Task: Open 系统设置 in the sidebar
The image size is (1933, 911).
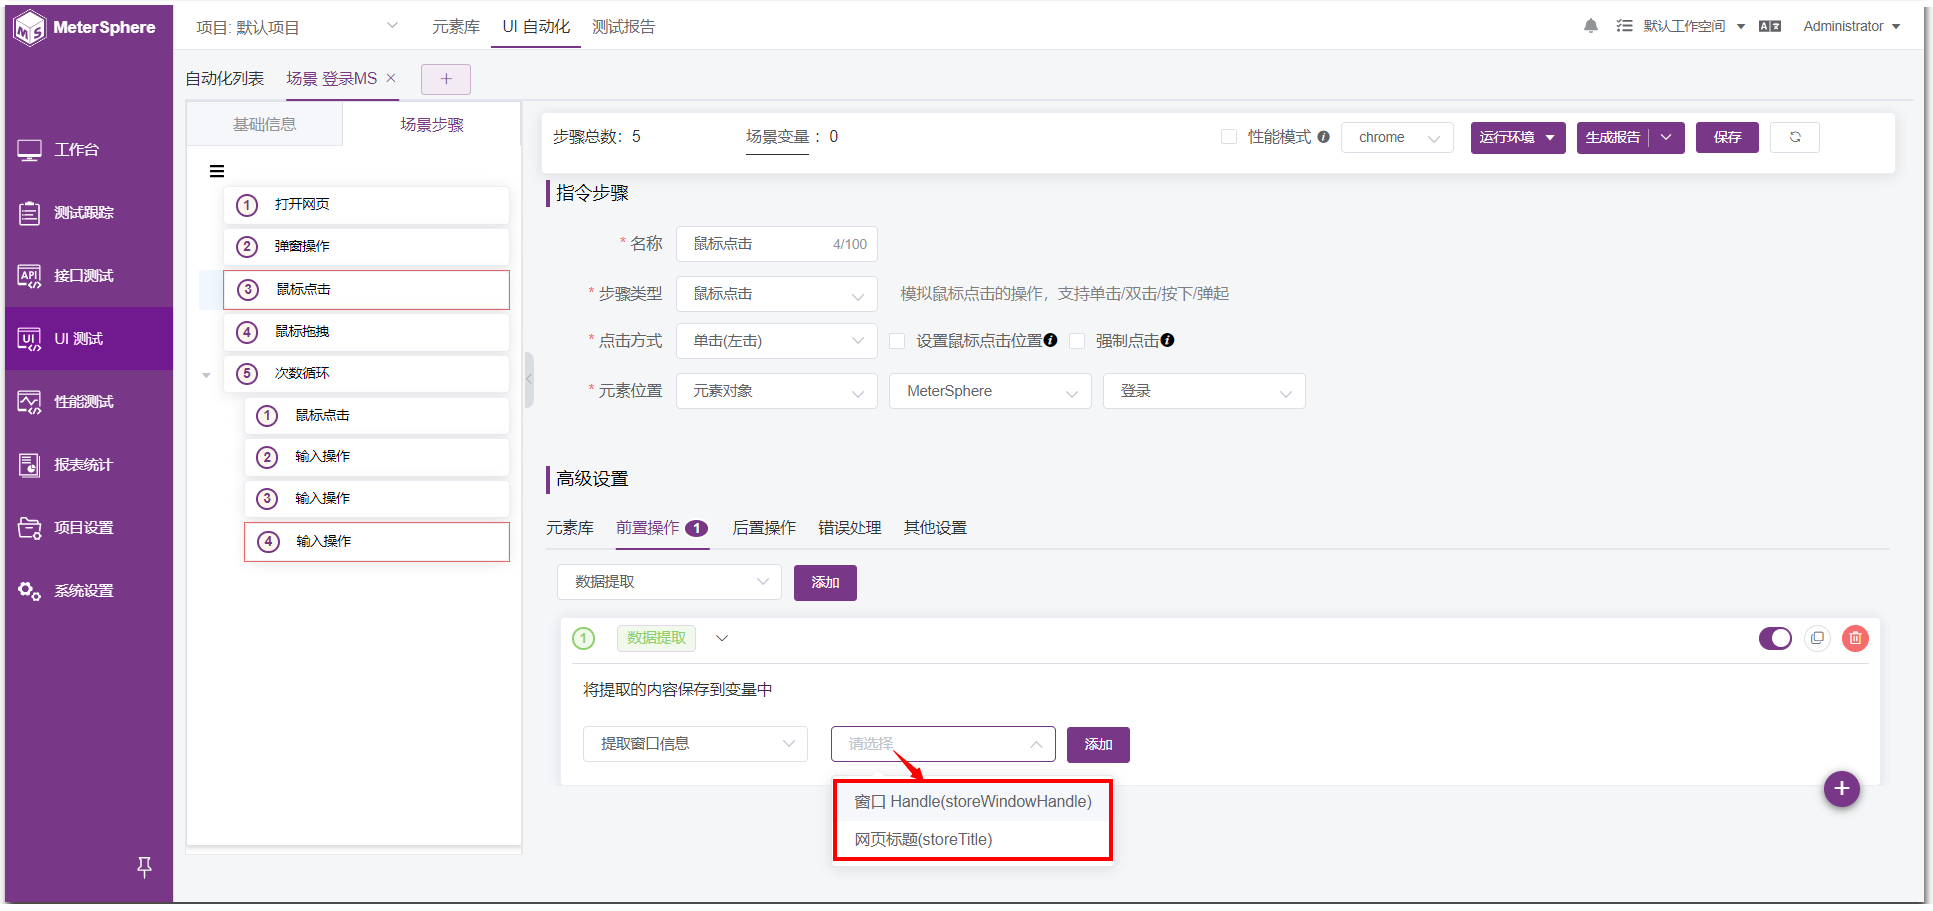Action: point(88,591)
